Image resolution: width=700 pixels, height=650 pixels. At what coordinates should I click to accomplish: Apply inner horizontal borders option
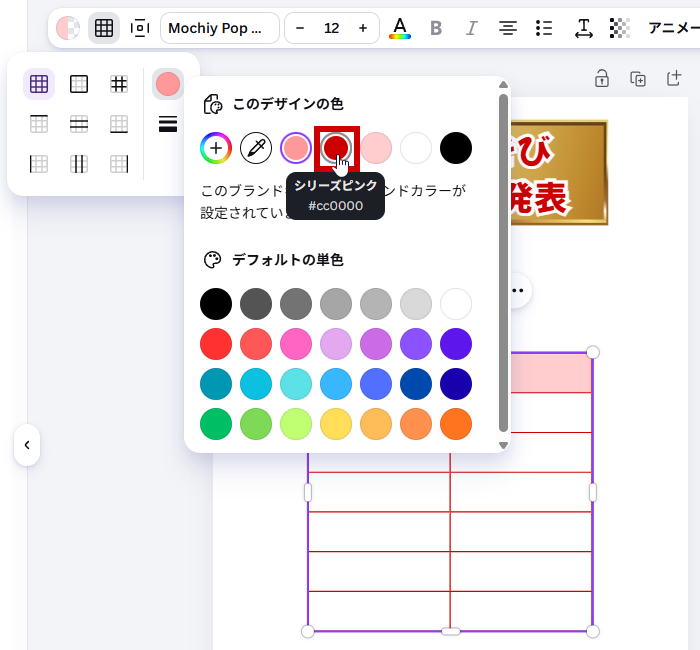[79, 124]
